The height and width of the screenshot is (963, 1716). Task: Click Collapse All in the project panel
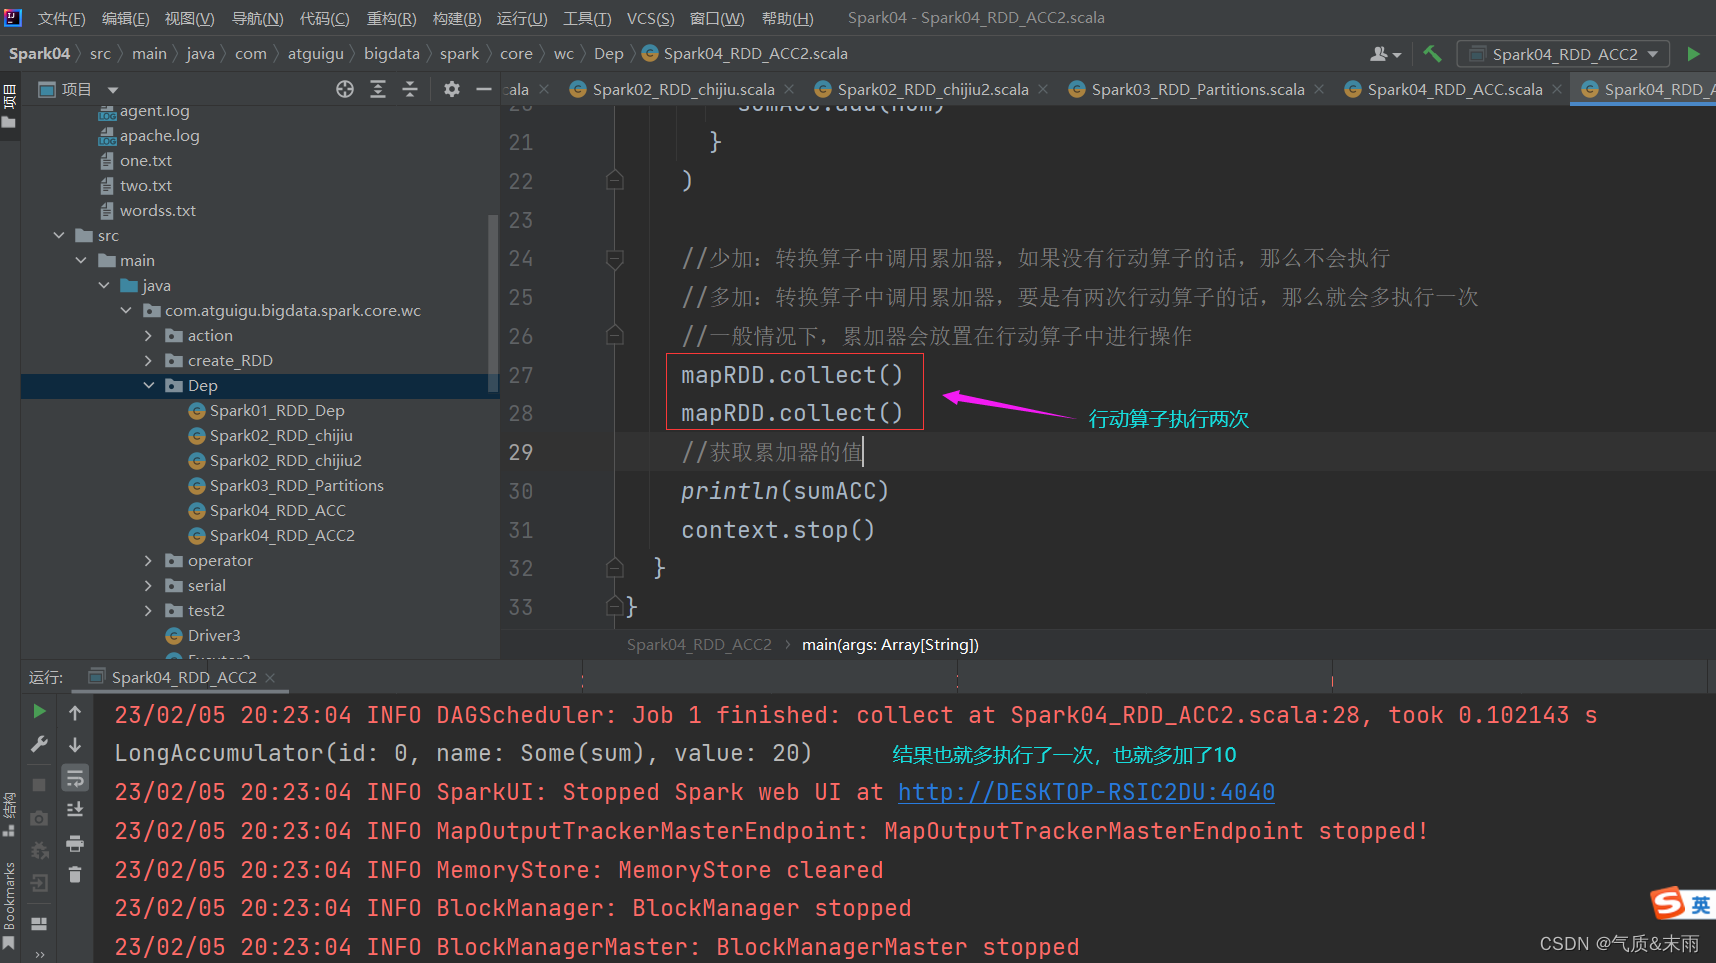pos(410,89)
